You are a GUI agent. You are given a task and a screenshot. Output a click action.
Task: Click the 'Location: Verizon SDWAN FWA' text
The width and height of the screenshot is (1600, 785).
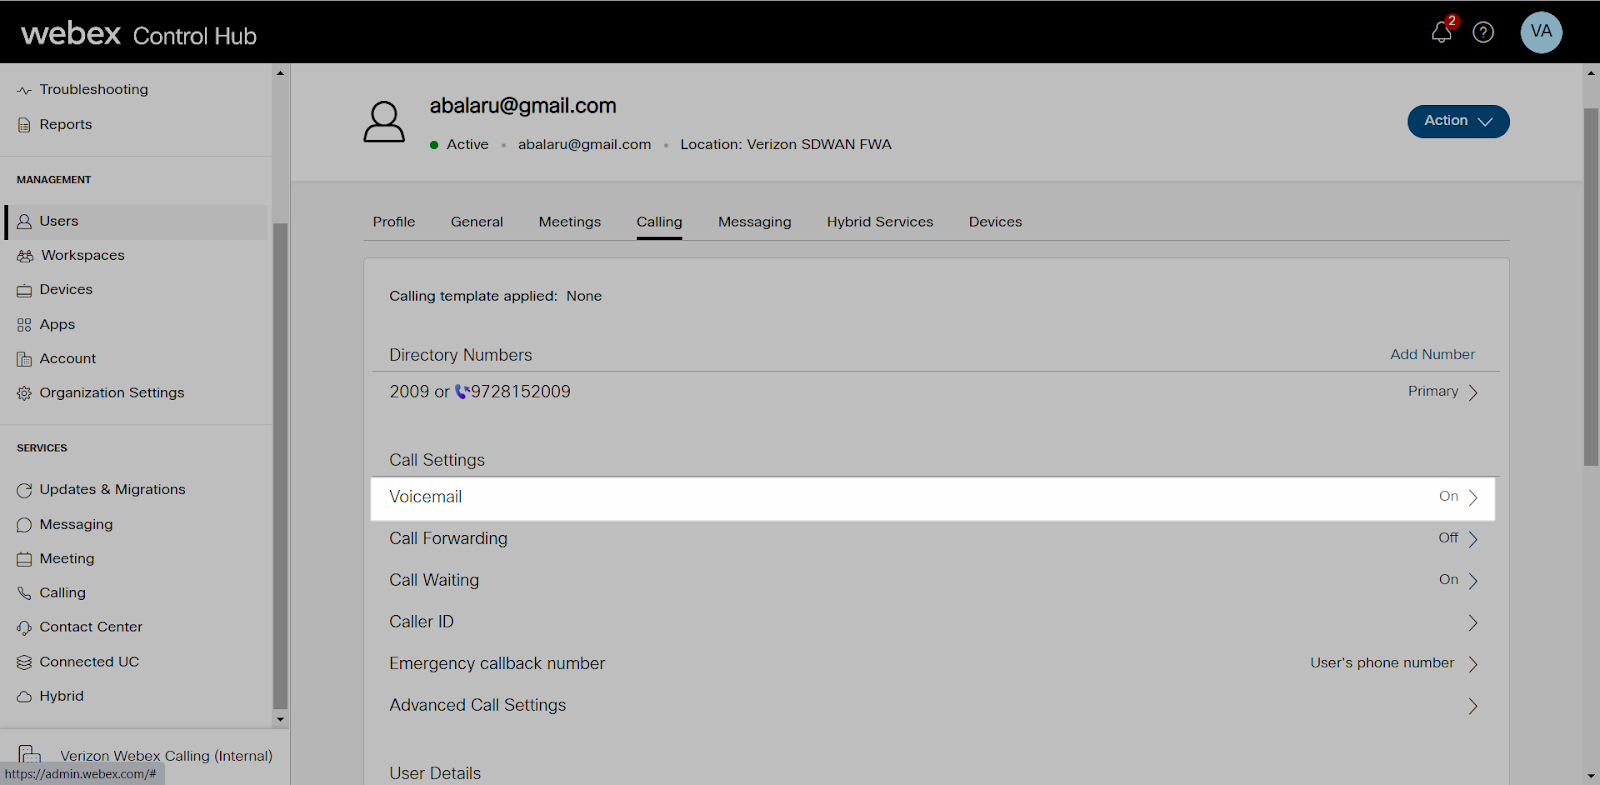[x=786, y=145]
